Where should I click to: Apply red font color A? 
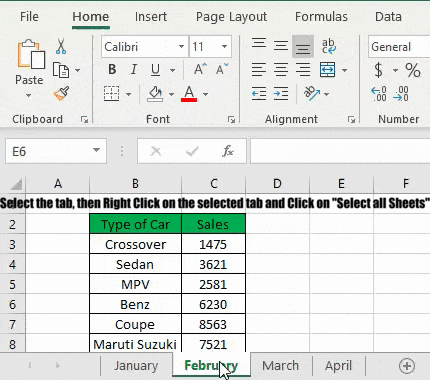(189, 94)
